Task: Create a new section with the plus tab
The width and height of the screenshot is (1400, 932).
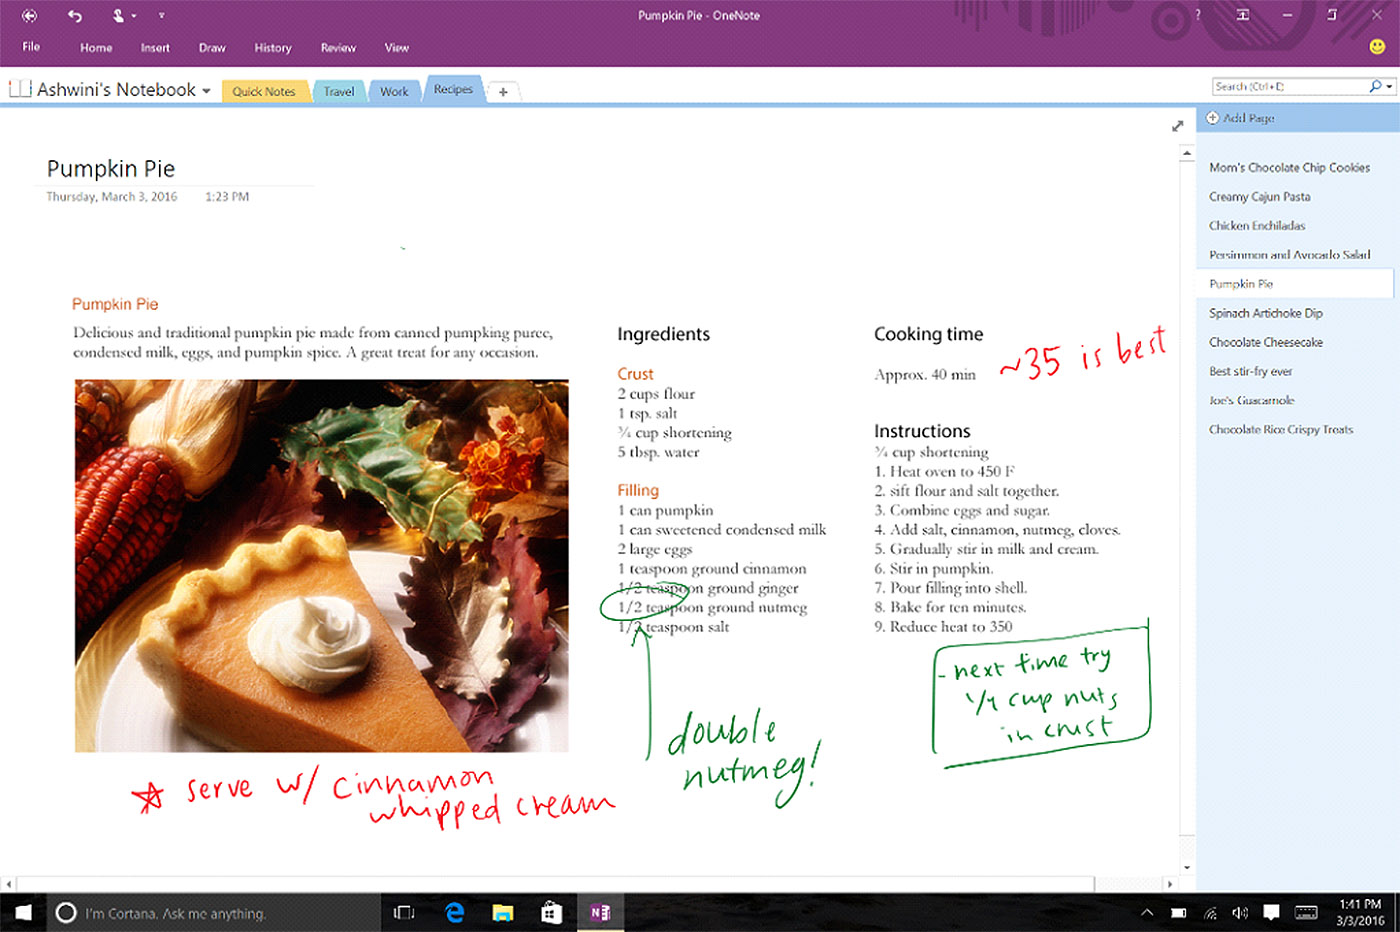Action: (502, 91)
